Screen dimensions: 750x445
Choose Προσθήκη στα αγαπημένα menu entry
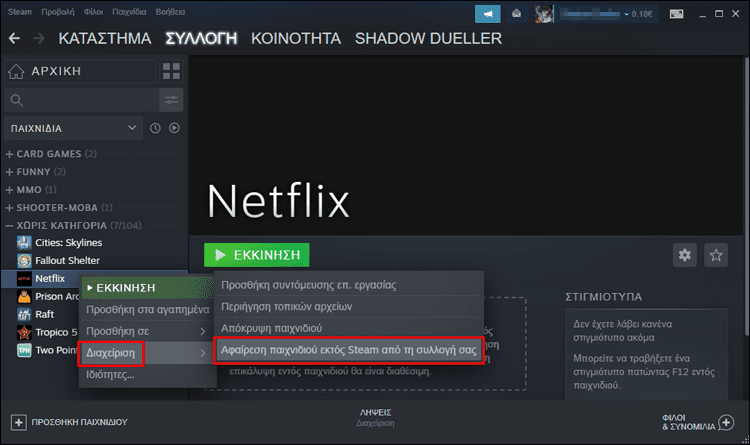click(x=147, y=310)
